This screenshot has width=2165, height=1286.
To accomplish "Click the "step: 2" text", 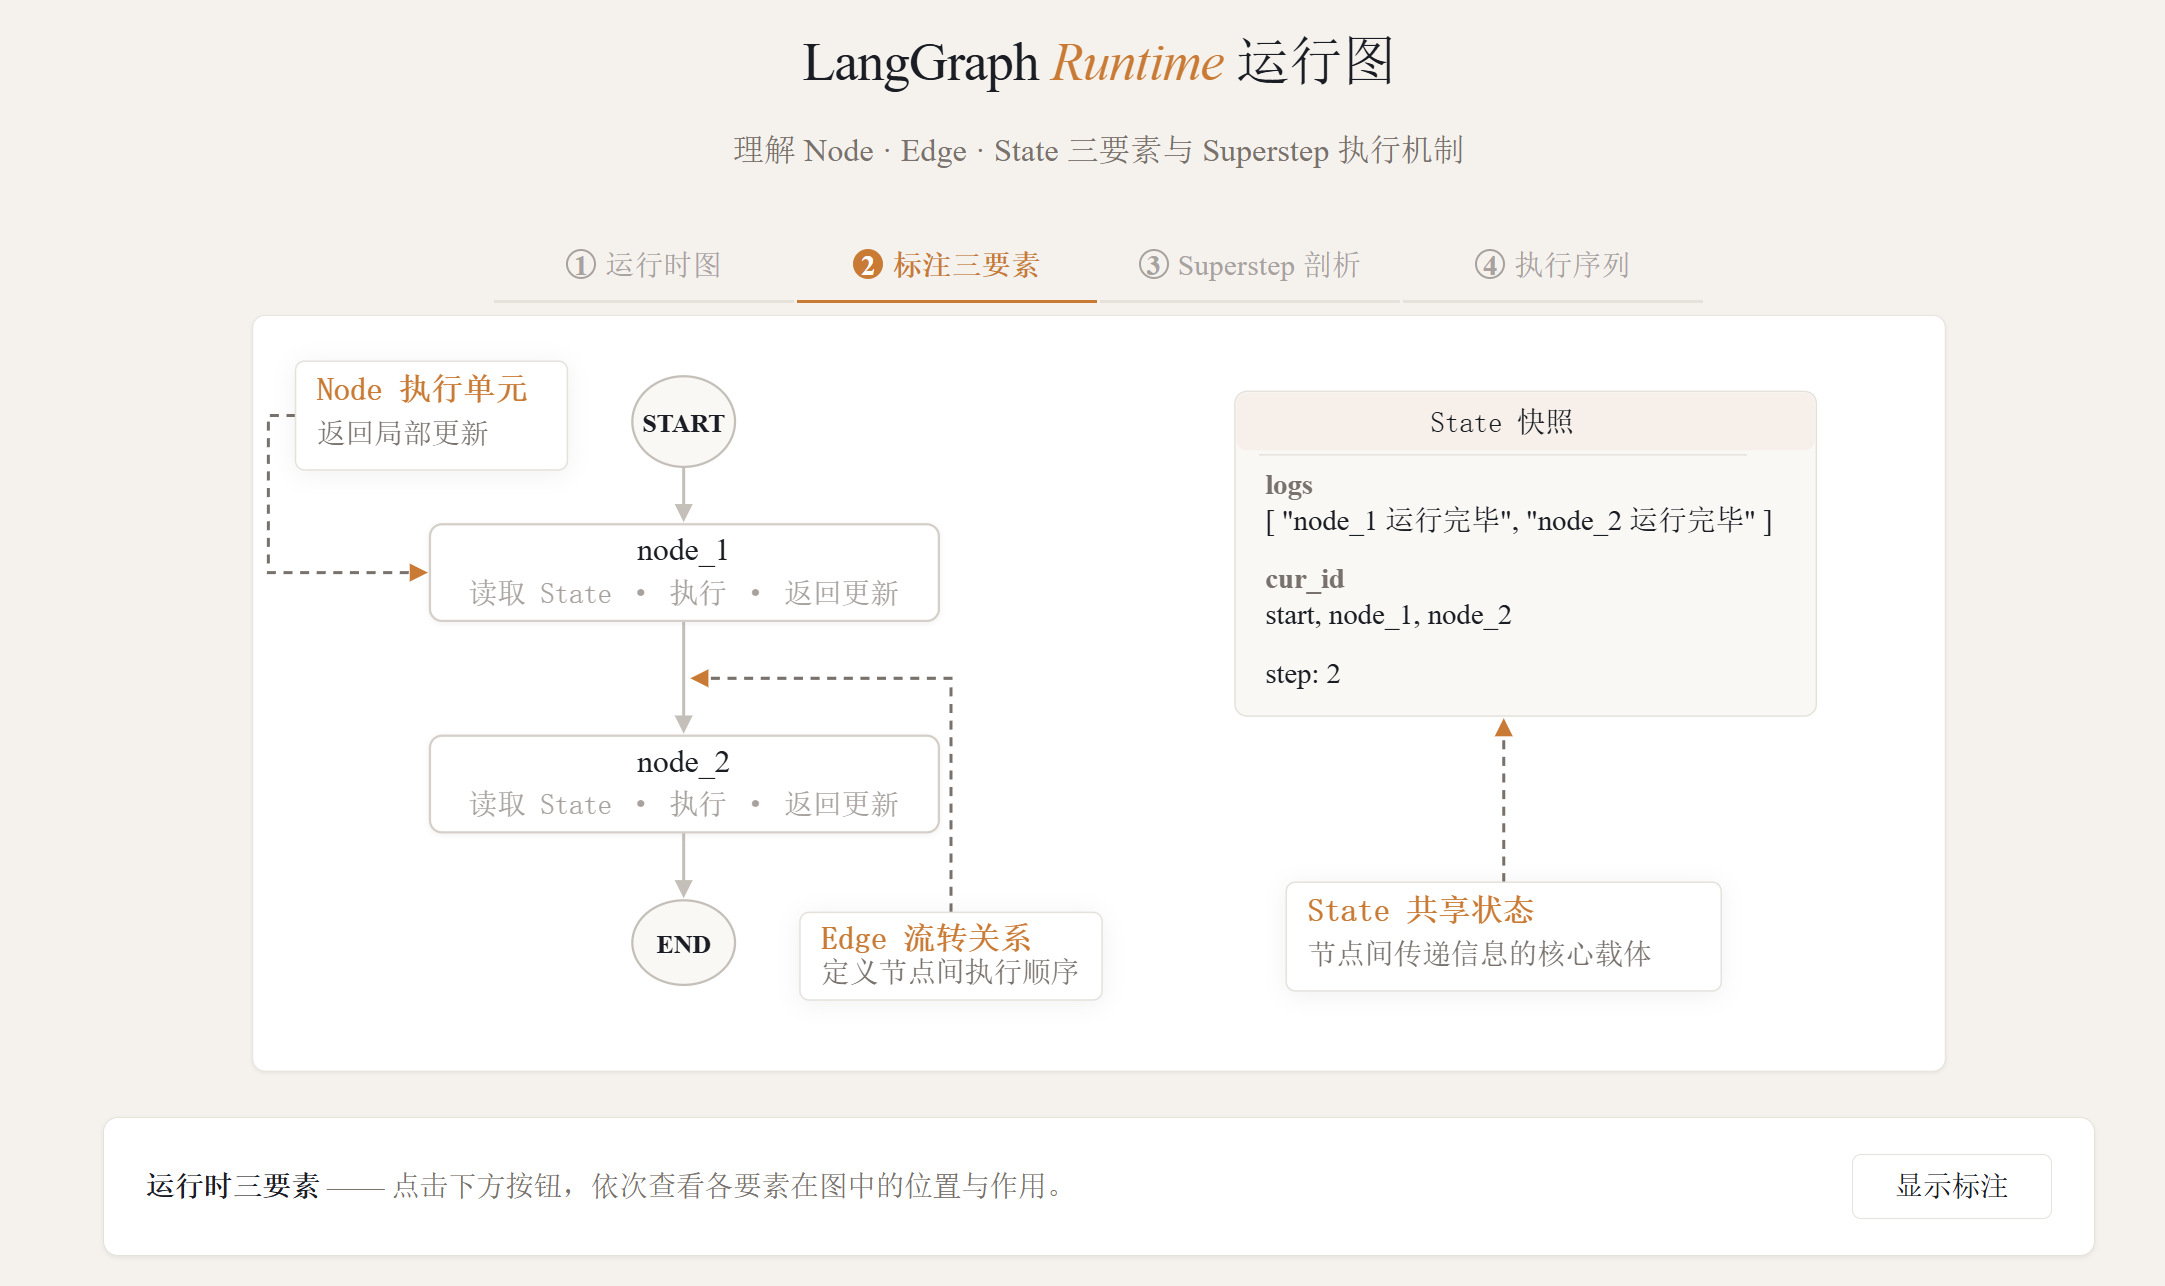I will point(1302,674).
